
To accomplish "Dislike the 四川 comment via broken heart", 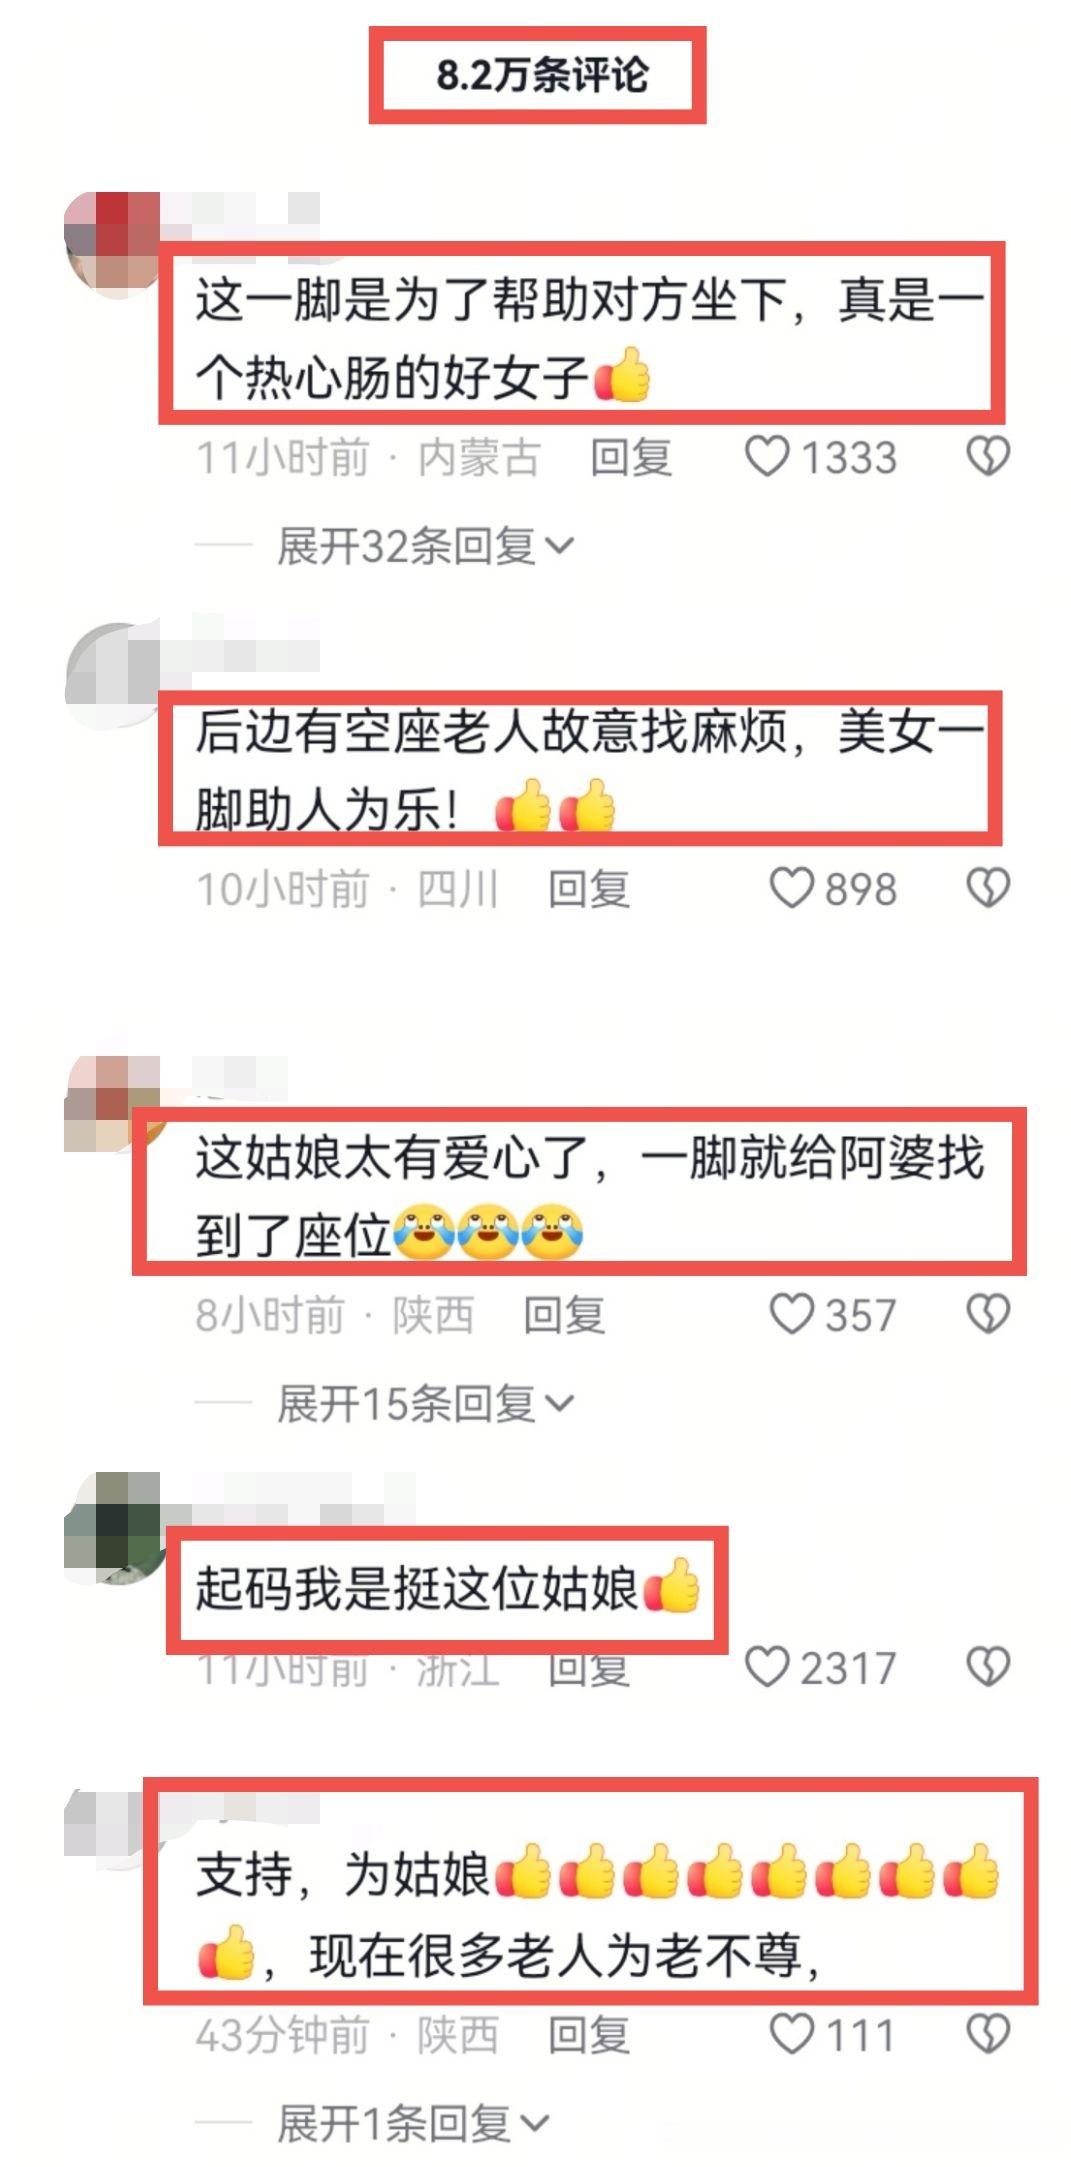I will click(988, 888).
